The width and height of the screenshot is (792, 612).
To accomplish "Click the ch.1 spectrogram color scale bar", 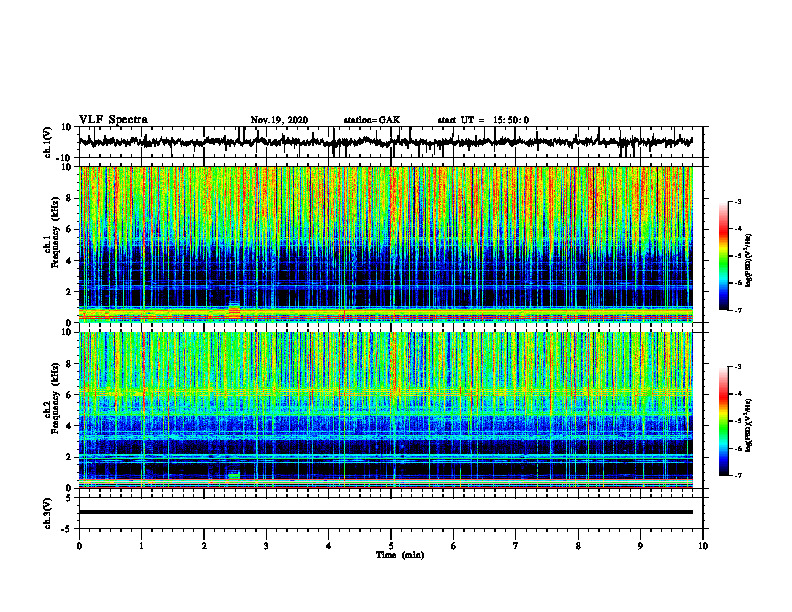I will [x=724, y=256].
